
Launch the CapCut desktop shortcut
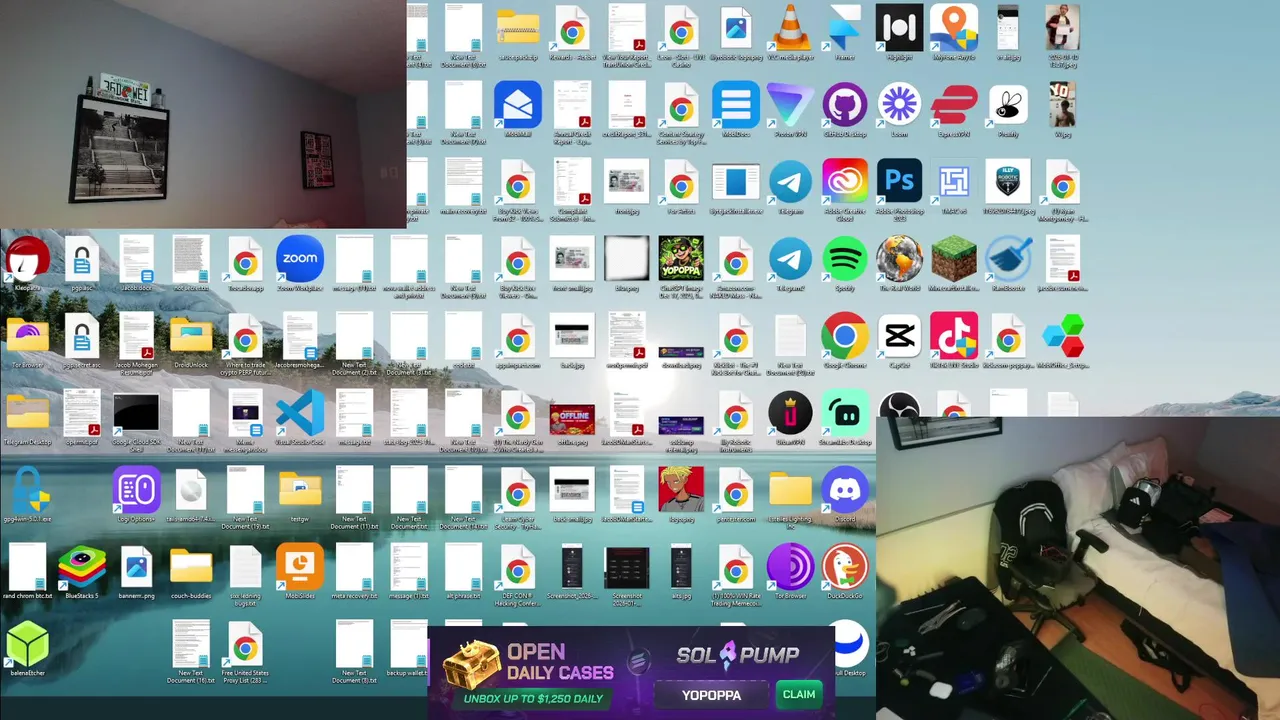tap(899, 336)
